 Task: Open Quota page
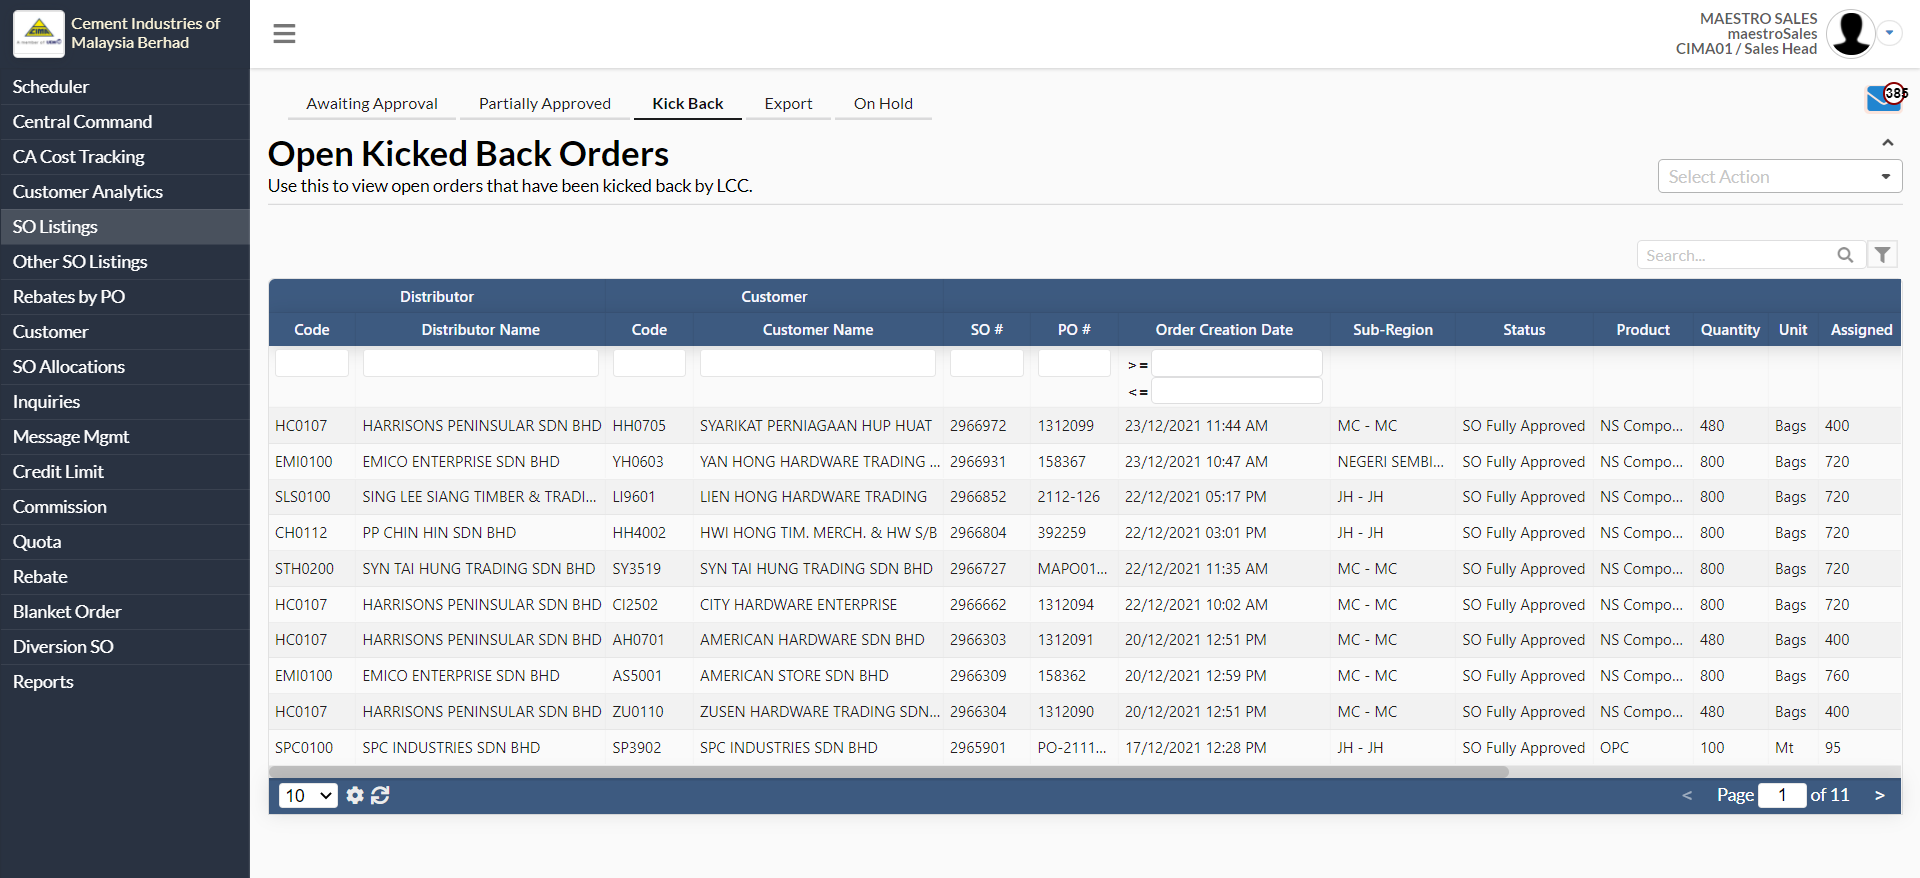pyautogui.click(x=125, y=542)
